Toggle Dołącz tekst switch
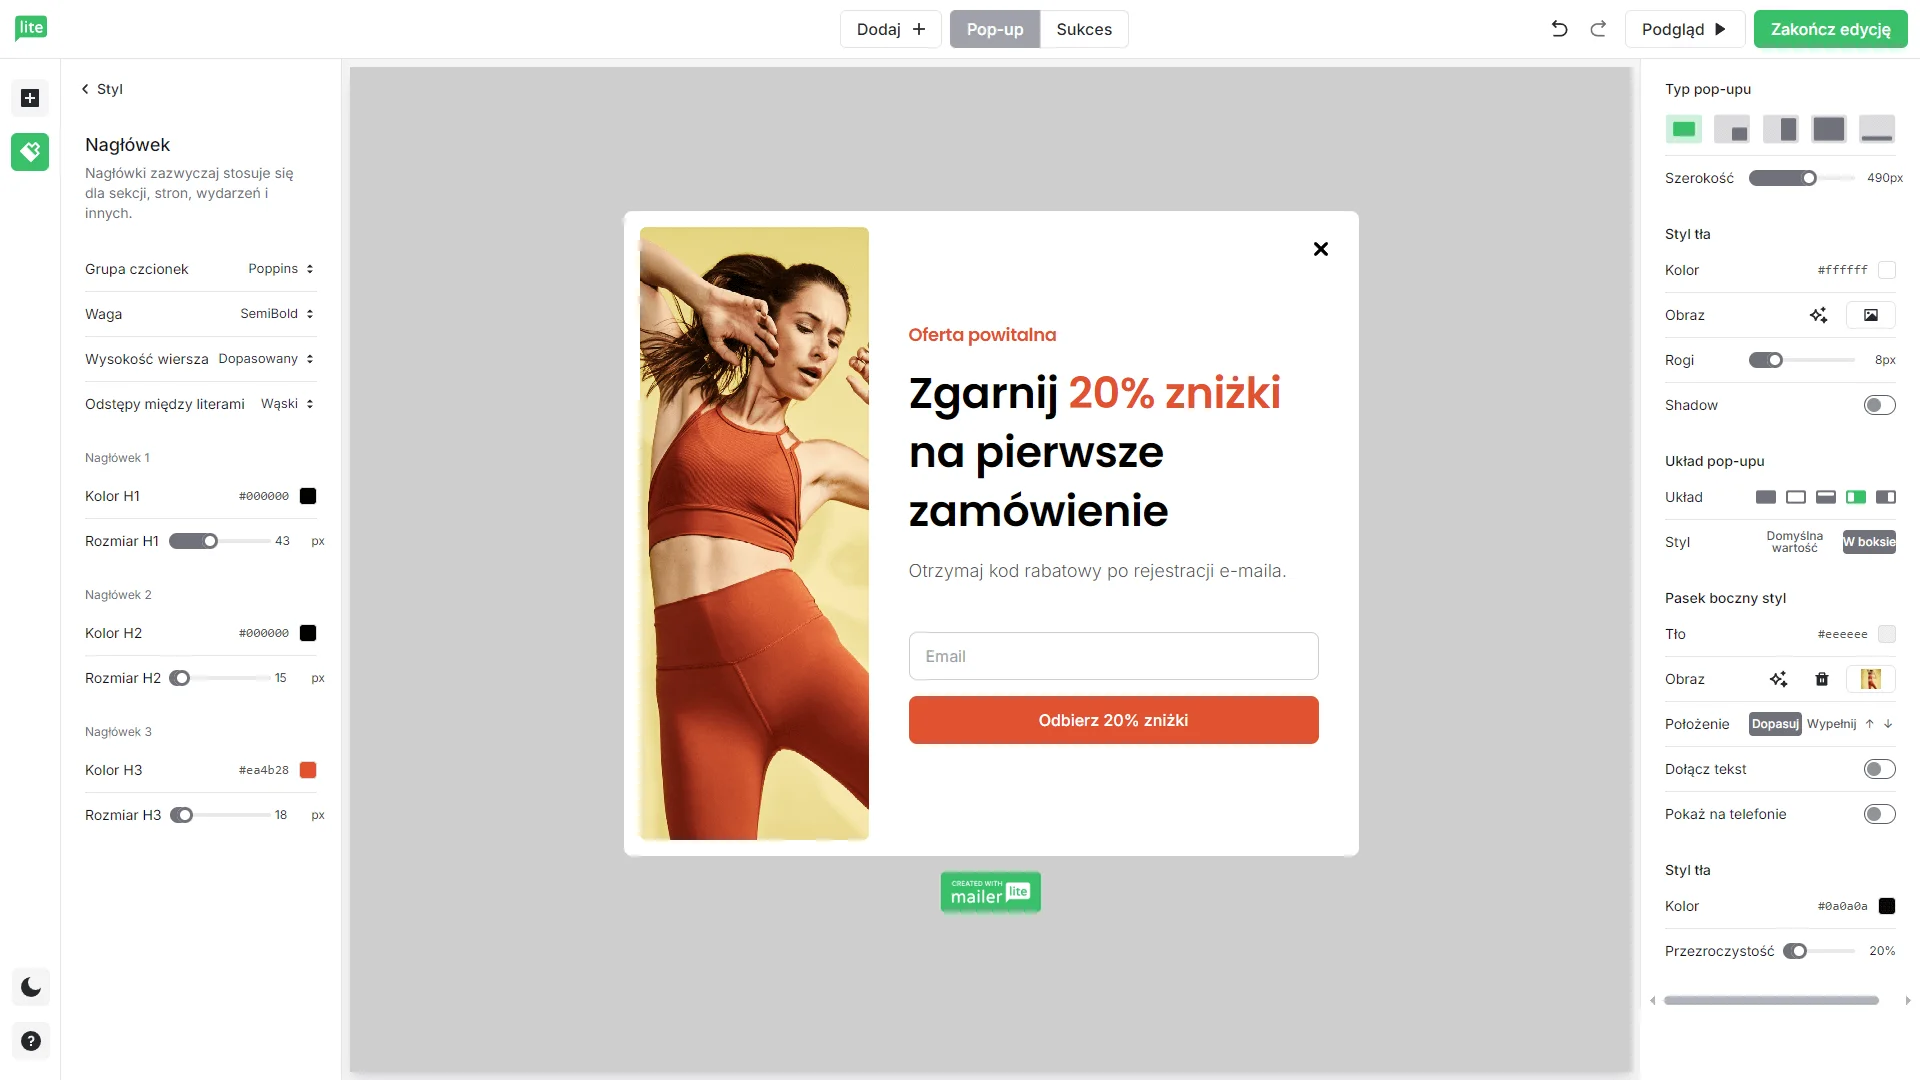1920x1080 pixels. click(1879, 769)
